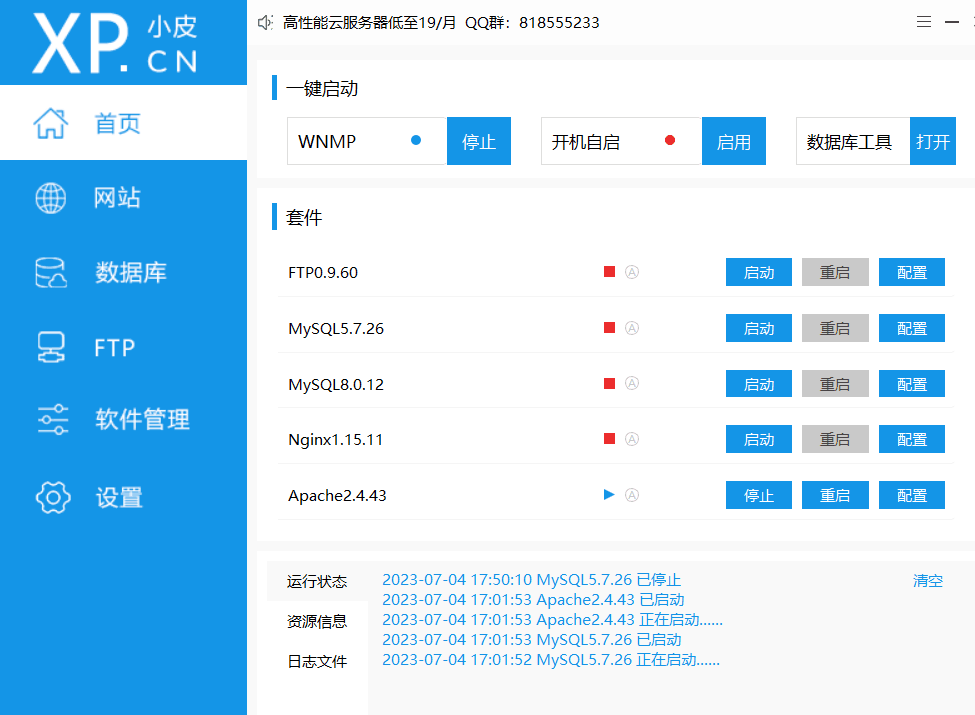This screenshot has width=975, height=715.
Task: Click the XP 小皮 logo
Action: 116,43
